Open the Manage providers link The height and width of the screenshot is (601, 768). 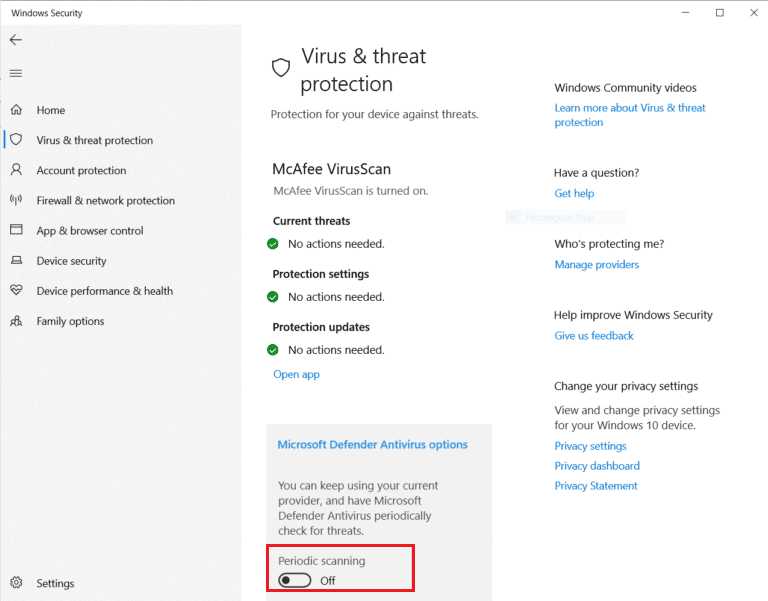click(x=596, y=265)
